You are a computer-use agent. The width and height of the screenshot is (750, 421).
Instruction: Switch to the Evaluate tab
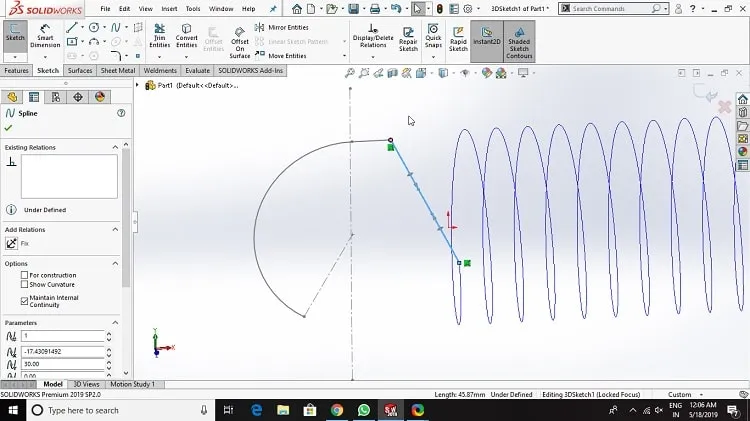click(198, 70)
